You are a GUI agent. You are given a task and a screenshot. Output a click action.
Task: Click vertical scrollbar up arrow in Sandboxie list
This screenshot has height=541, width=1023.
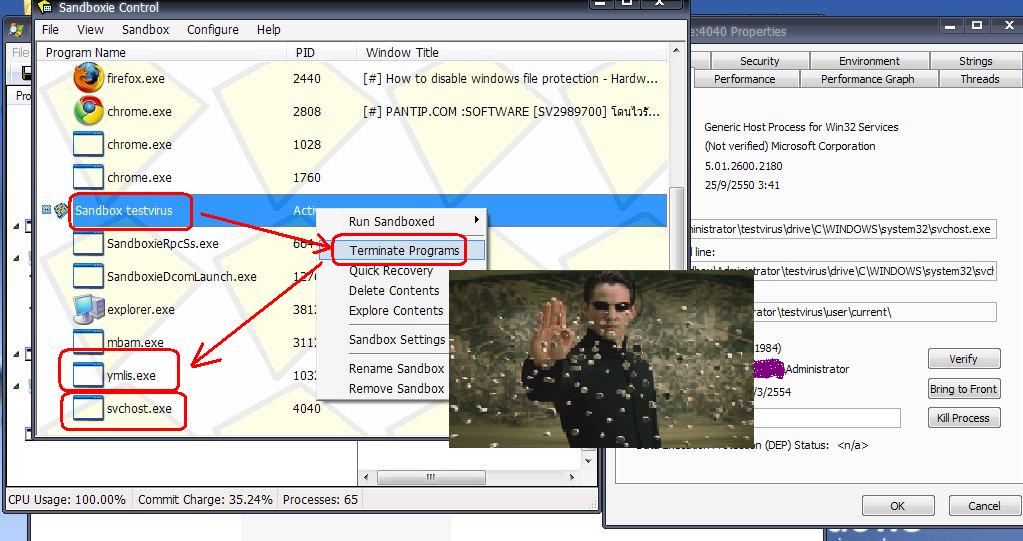click(x=677, y=51)
